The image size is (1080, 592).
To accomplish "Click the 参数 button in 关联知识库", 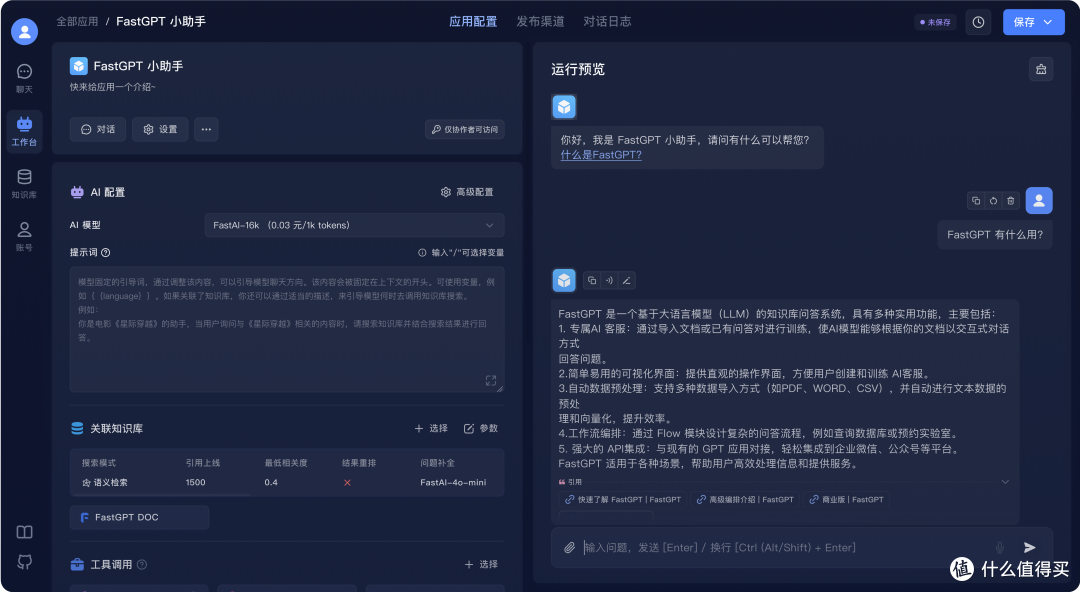I will coord(481,429).
